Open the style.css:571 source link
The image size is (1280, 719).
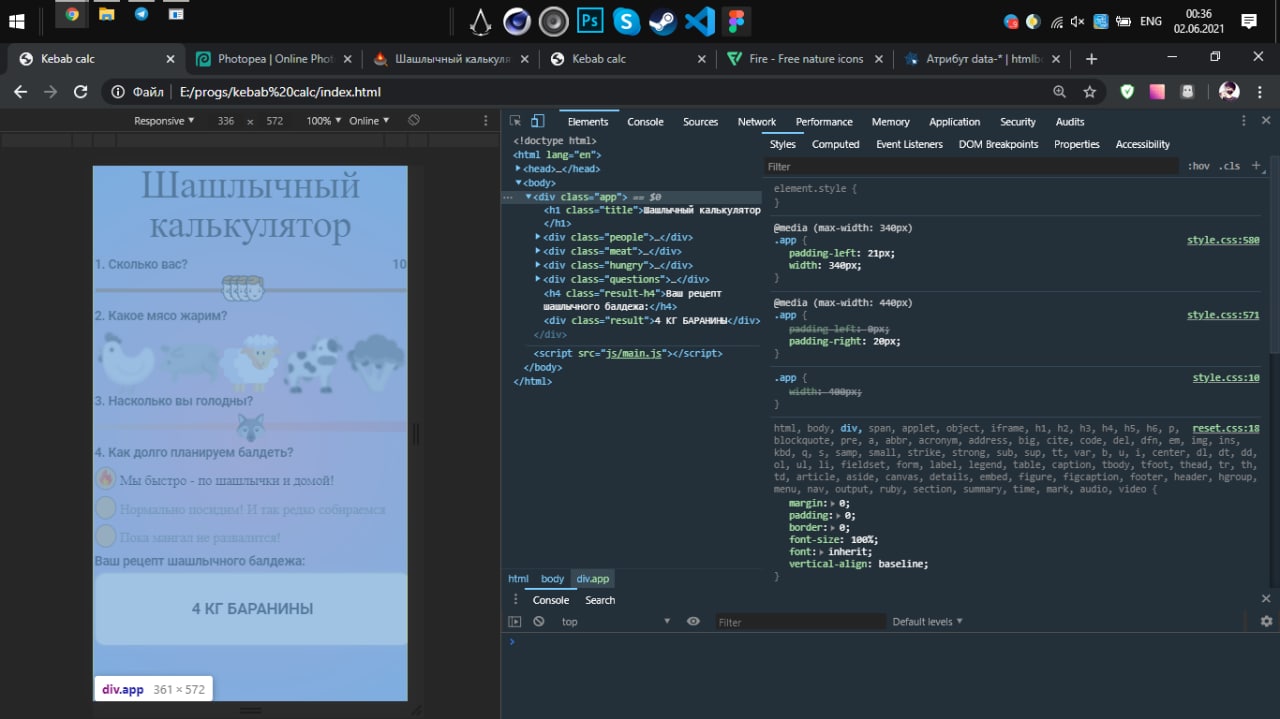[1223, 315]
